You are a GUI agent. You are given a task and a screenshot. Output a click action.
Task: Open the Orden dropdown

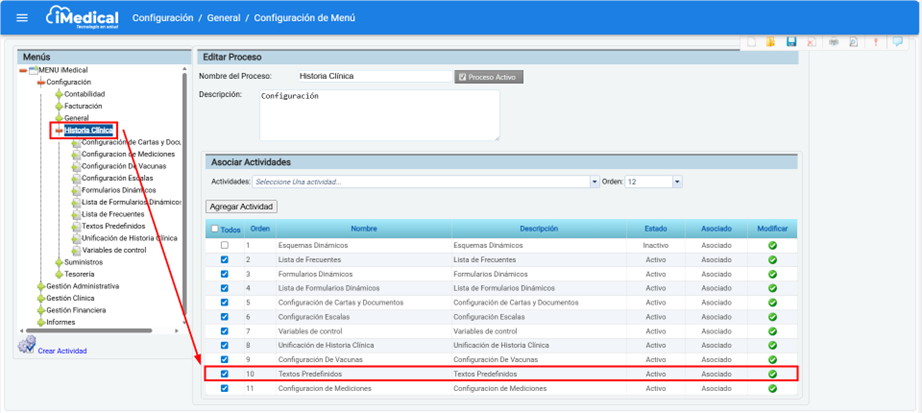pos(677,182)
